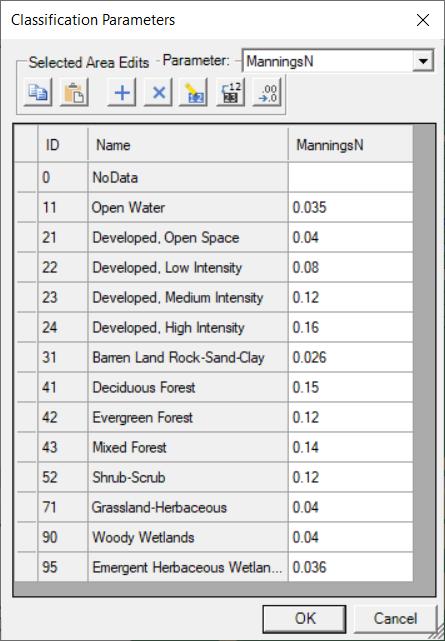Open the Parameter dropdown arrow
Screen dimensions: 445x641
point(423,61)
